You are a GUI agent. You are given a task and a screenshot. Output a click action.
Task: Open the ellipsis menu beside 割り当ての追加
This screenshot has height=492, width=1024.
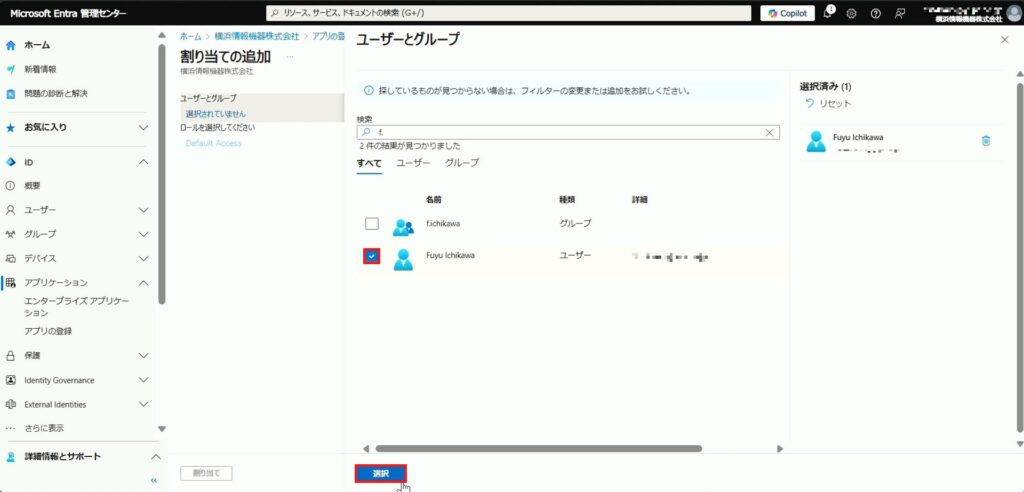[x=290, y=57]
